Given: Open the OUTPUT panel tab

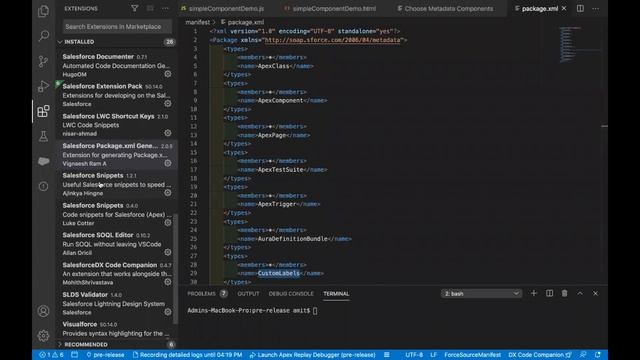Looking at the screenshot, I should coord(248,293).
